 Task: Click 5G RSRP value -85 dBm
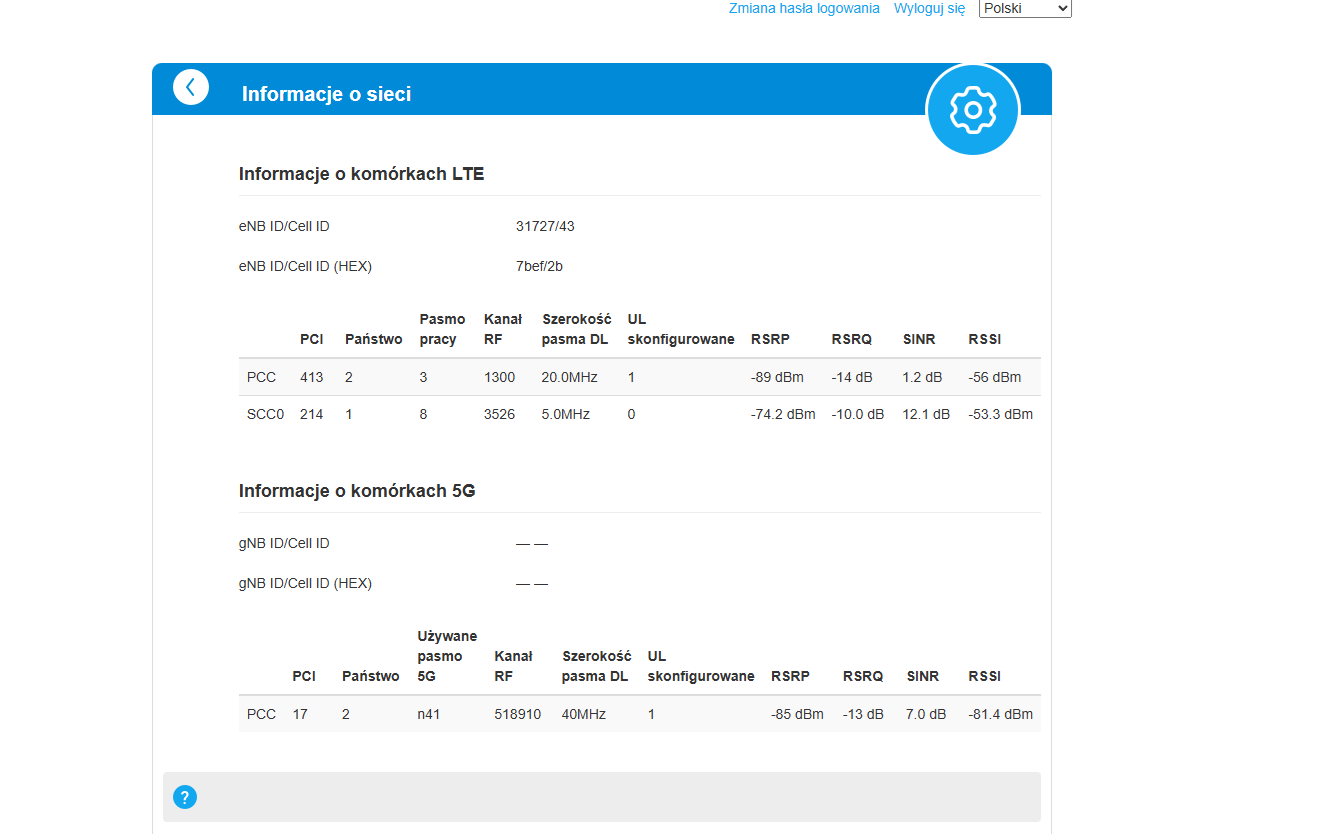tap(797, 714)
